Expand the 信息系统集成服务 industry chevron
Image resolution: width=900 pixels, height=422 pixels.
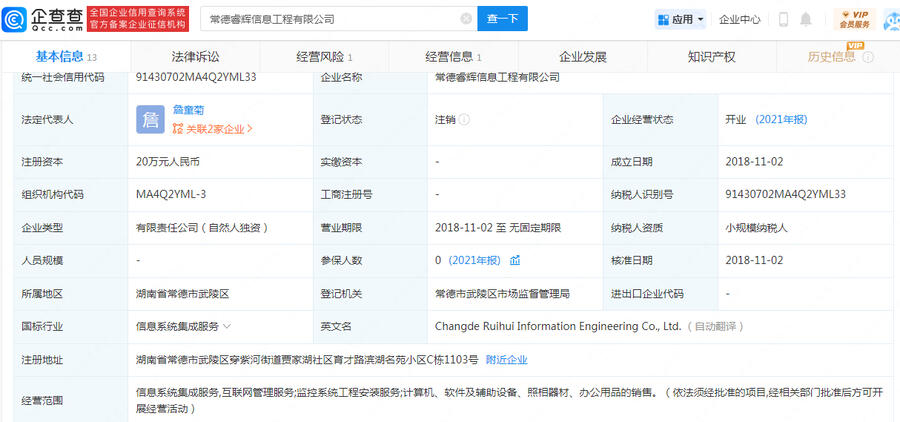(x=228, y=326)
